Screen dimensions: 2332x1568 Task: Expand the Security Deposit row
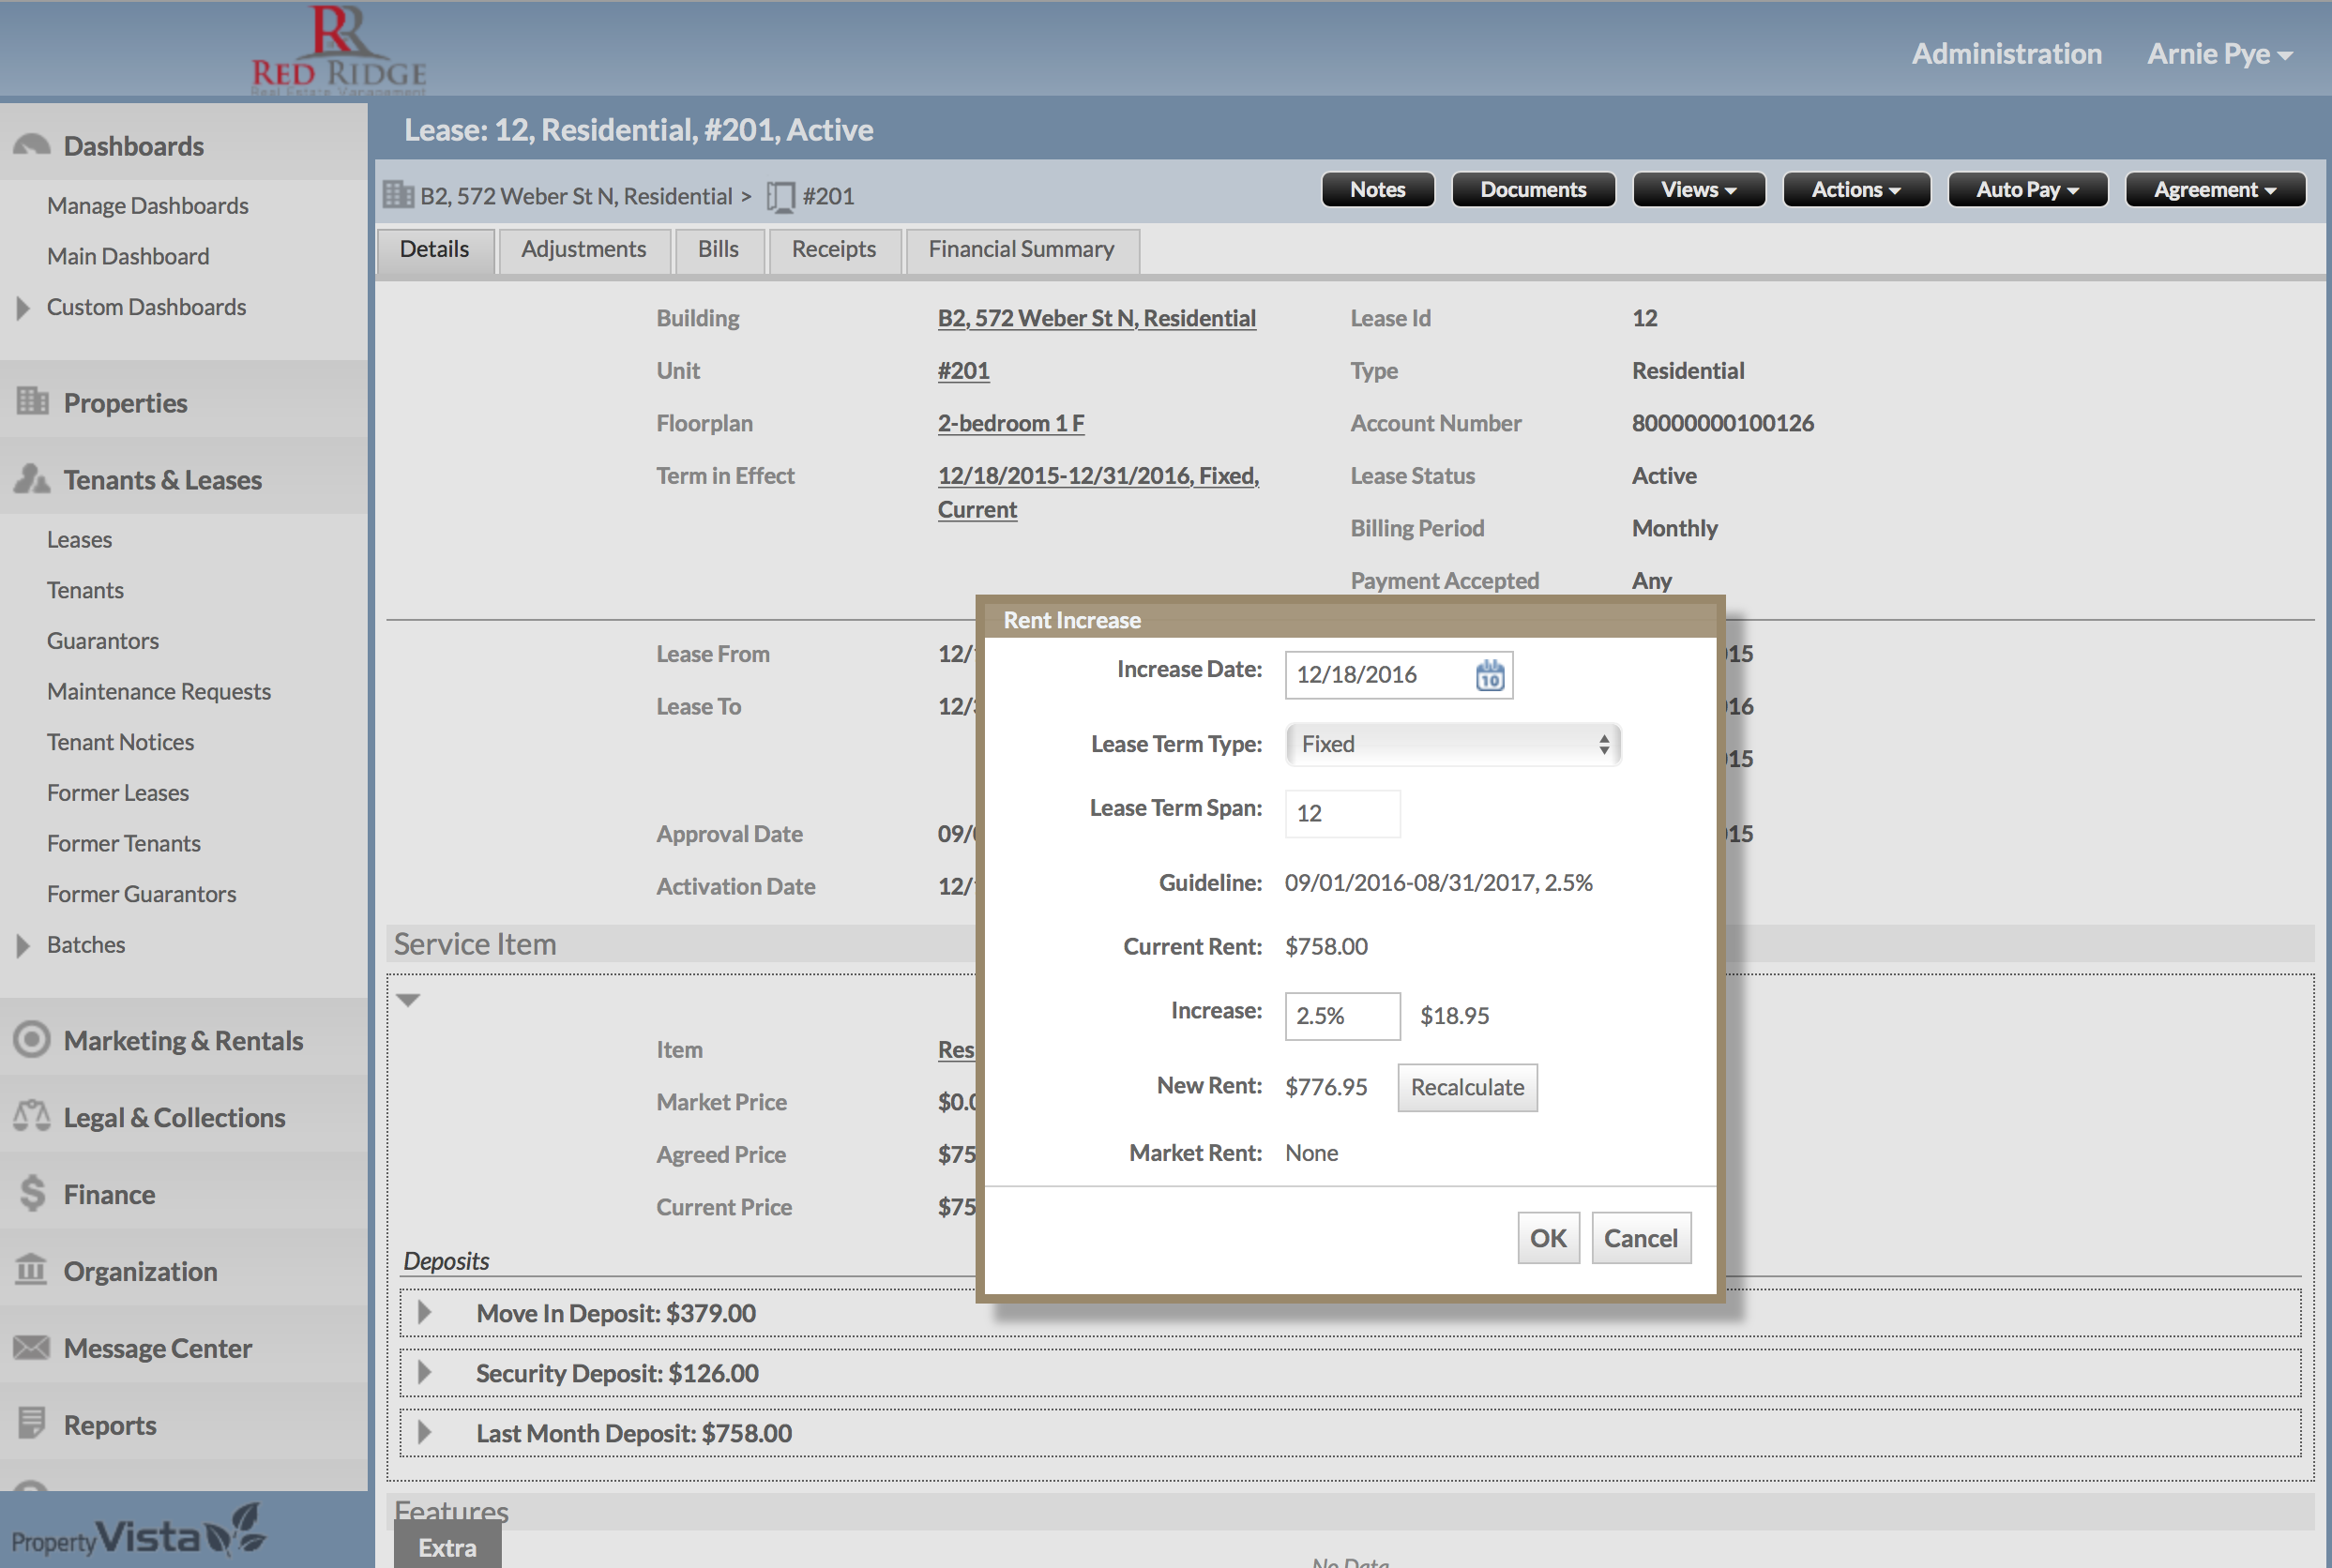[x=424, y=1373]
